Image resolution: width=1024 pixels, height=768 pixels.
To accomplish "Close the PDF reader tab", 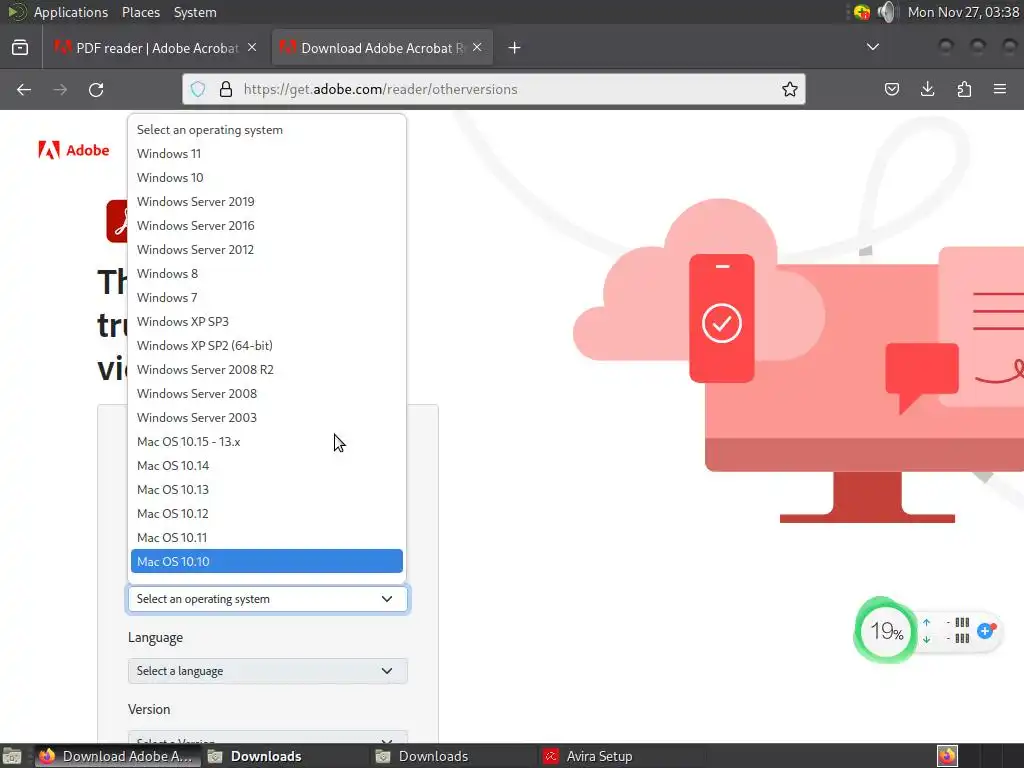I will (252, 48).
